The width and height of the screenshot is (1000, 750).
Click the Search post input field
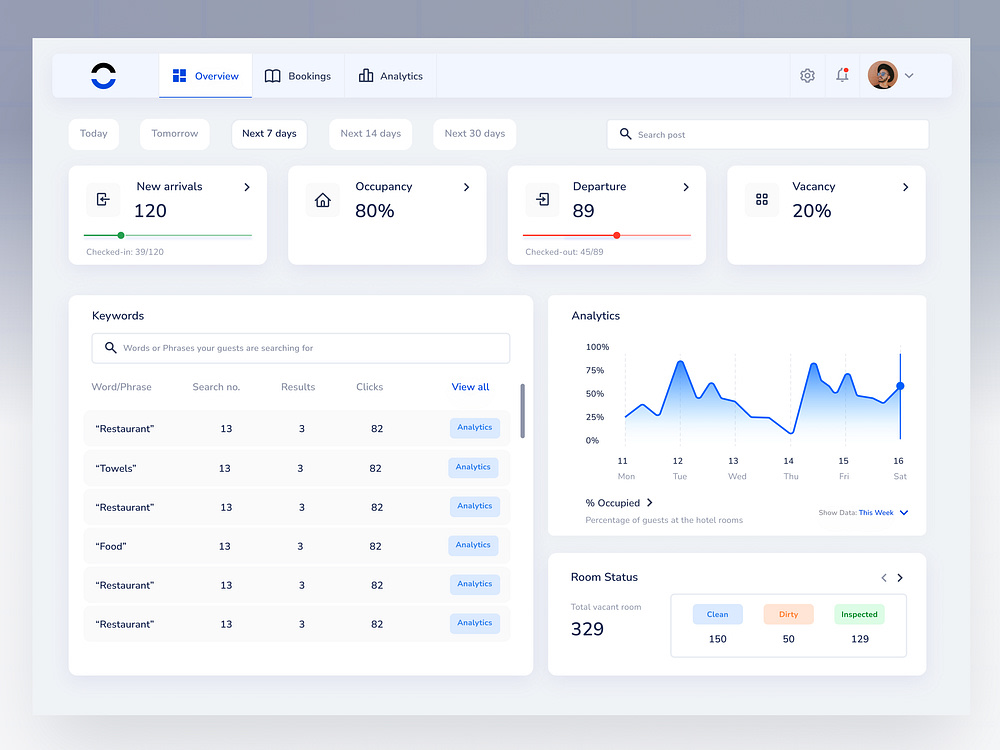pos(768,135)
